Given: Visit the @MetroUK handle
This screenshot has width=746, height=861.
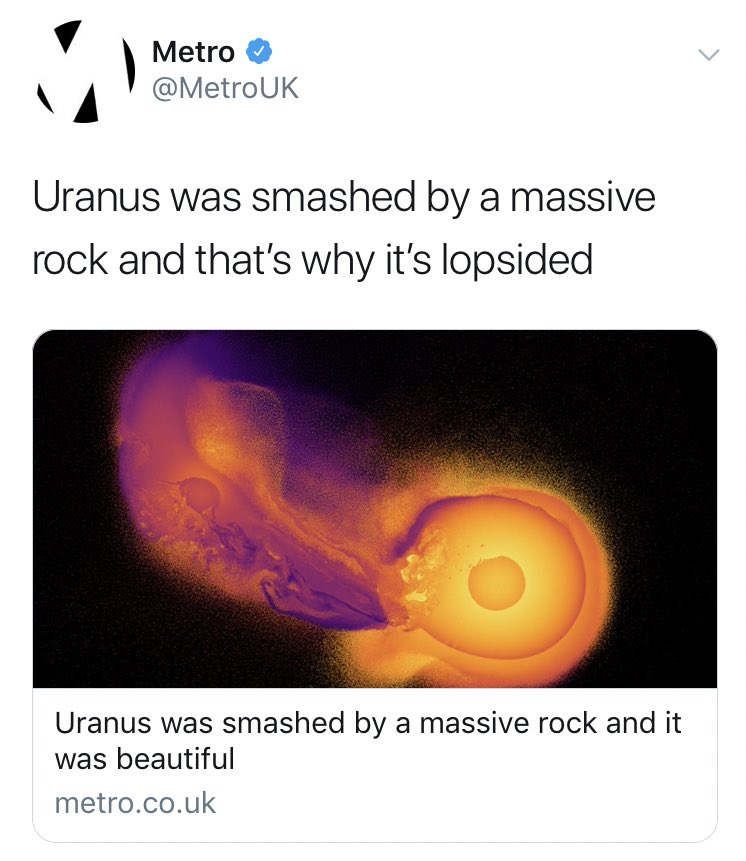Looking at the screenshot, I should click(225, 88).
